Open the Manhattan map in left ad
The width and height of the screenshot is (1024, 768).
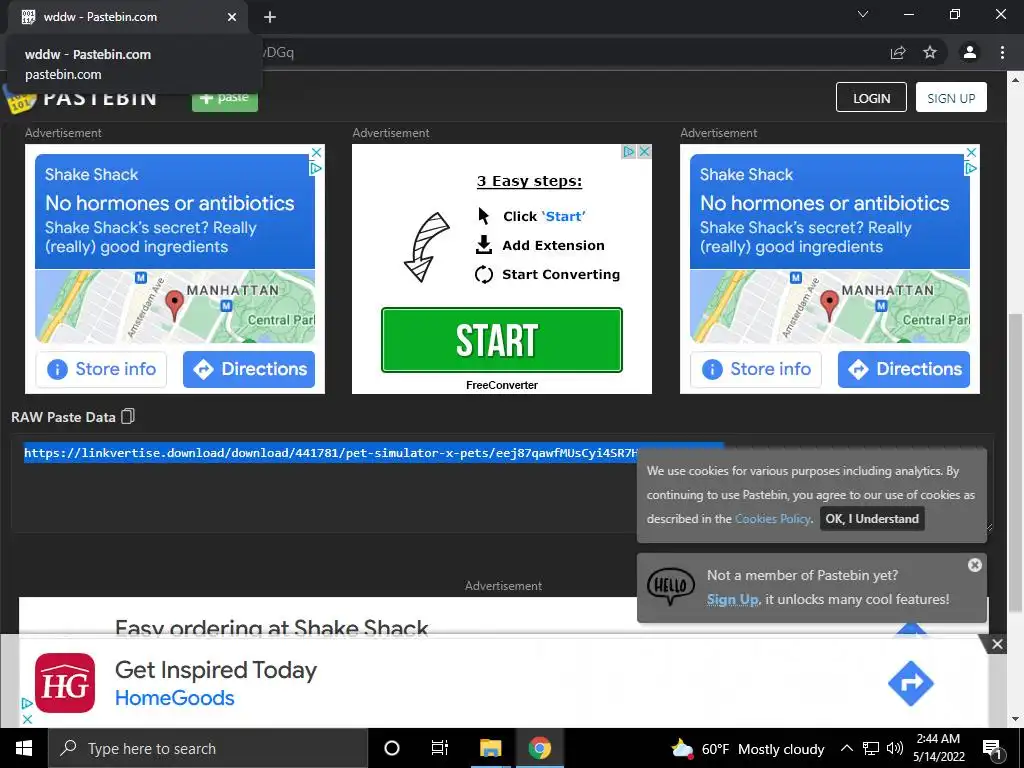(175, 306)
